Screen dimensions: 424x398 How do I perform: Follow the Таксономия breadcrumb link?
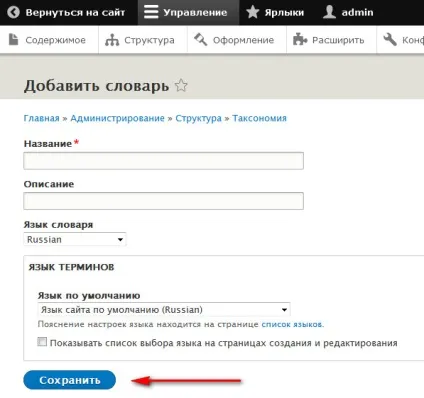tap(259, 118)
